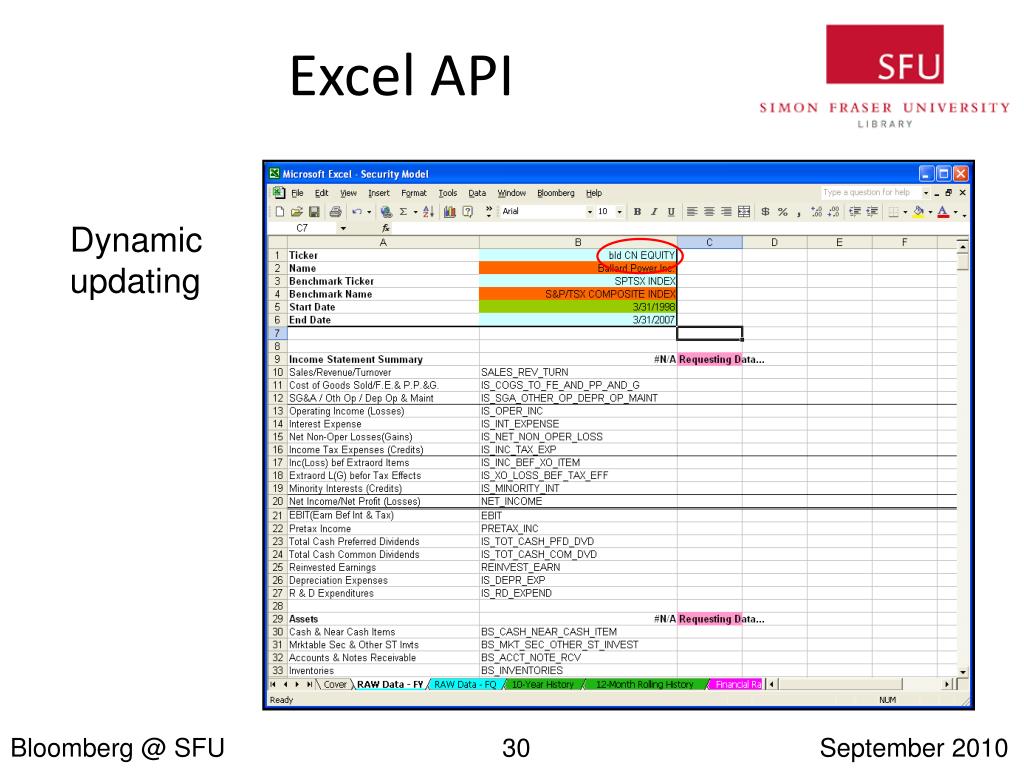Click the New workbook icon
Screen dimensions: 1024x768
280,212
